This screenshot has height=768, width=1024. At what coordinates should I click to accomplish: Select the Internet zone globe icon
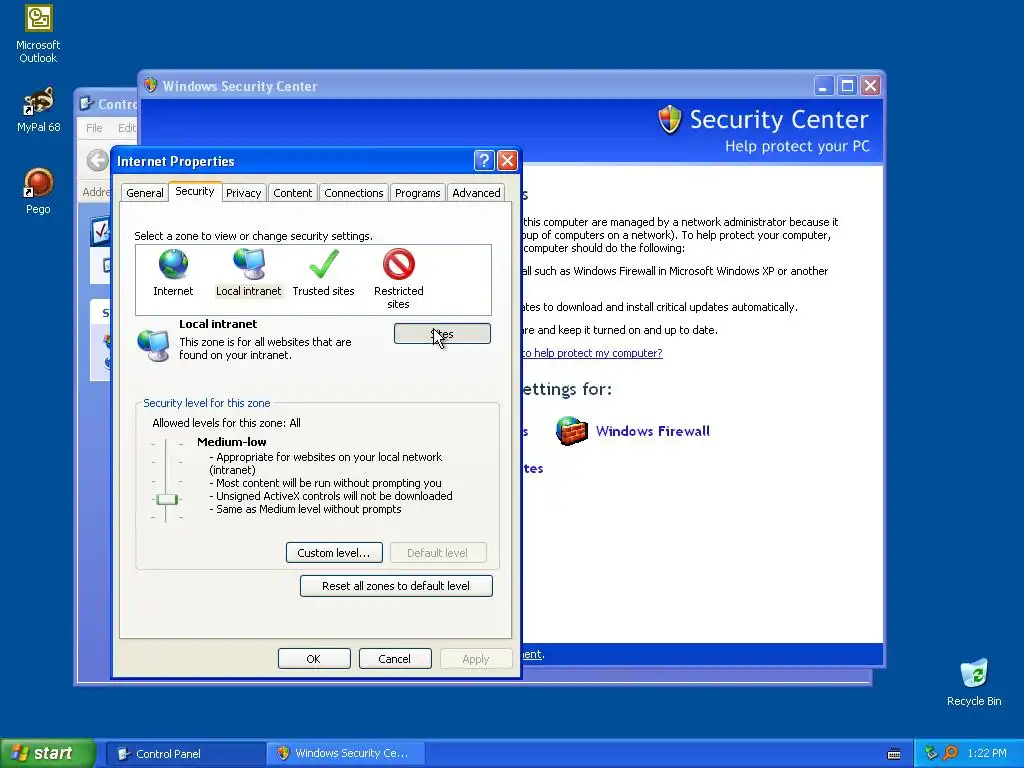tap(173, 264)
